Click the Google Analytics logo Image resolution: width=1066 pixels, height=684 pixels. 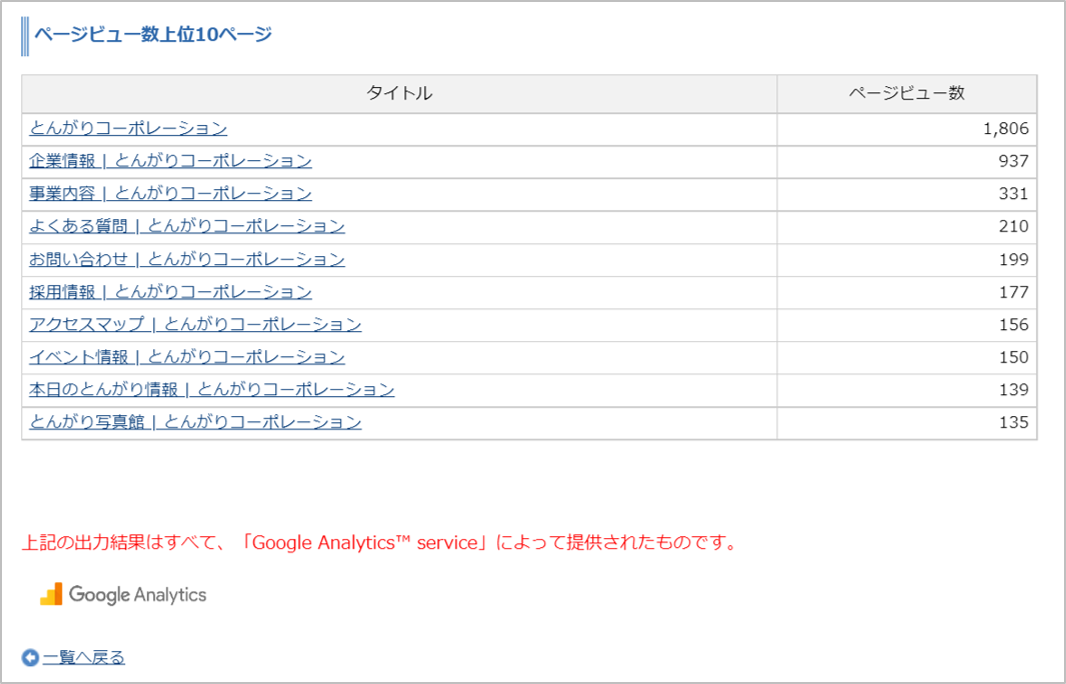coord(125,595)
